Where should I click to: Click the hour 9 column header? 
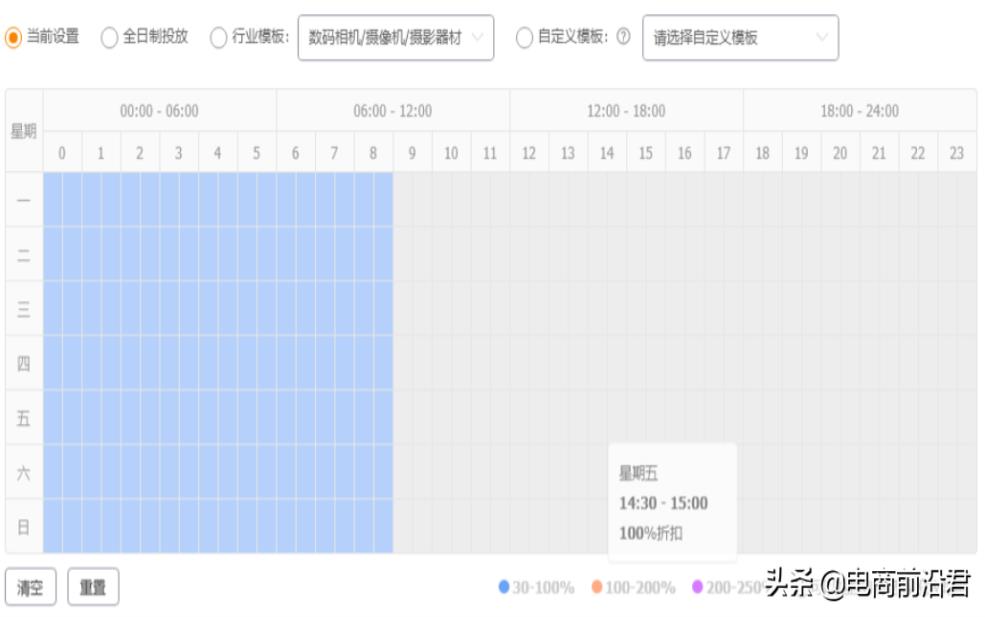pyautogui.click(x=412, y=153)
